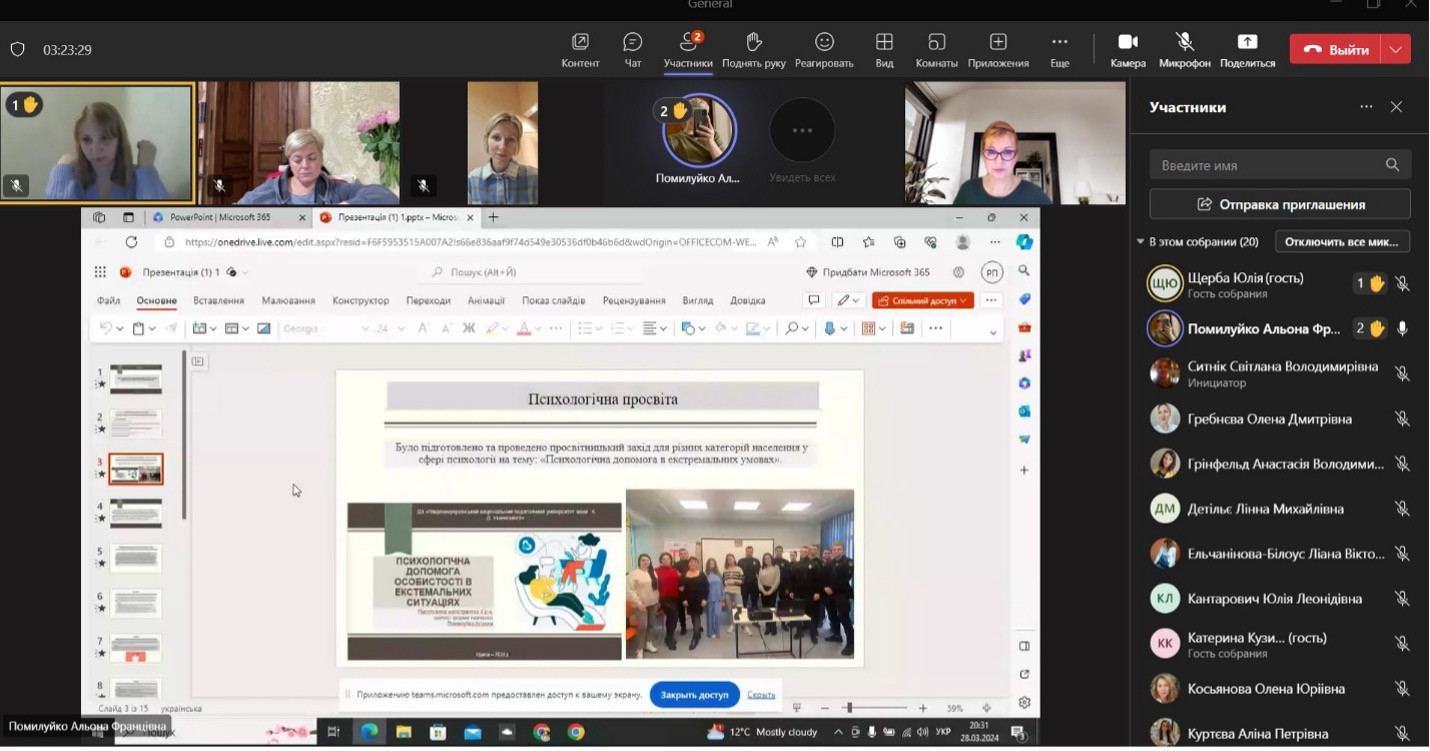1430x751 pixels.
Task: Open the Вид view layout icon
Action: point(884,42)
